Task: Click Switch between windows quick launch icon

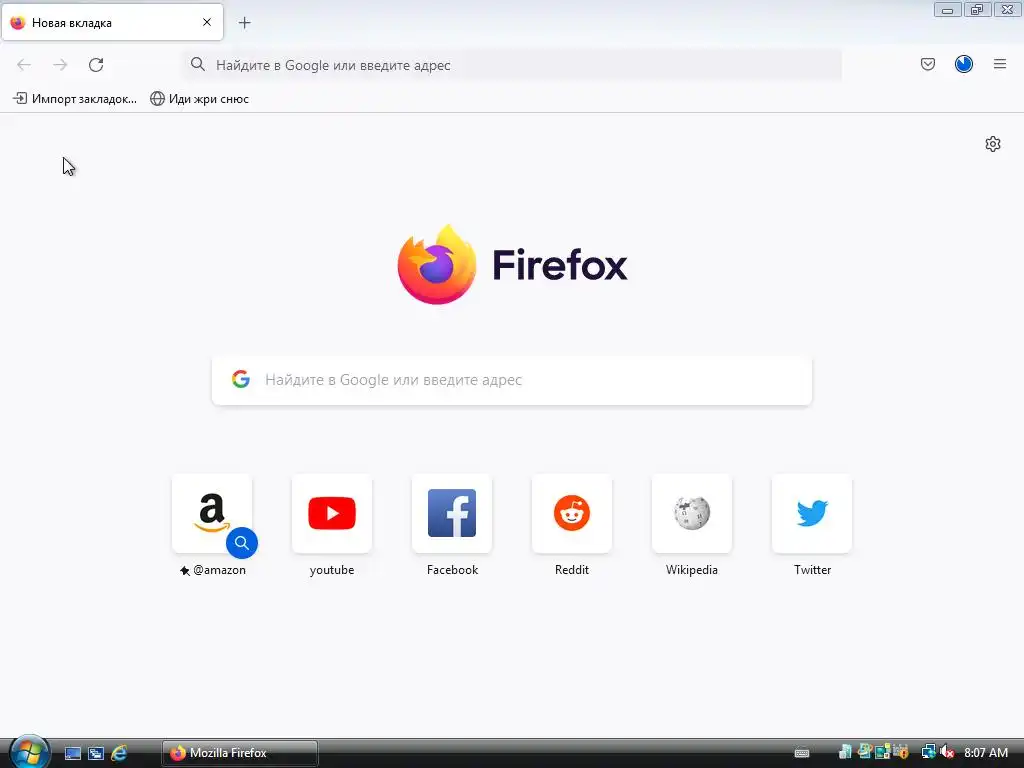Action: coord(96,753)
